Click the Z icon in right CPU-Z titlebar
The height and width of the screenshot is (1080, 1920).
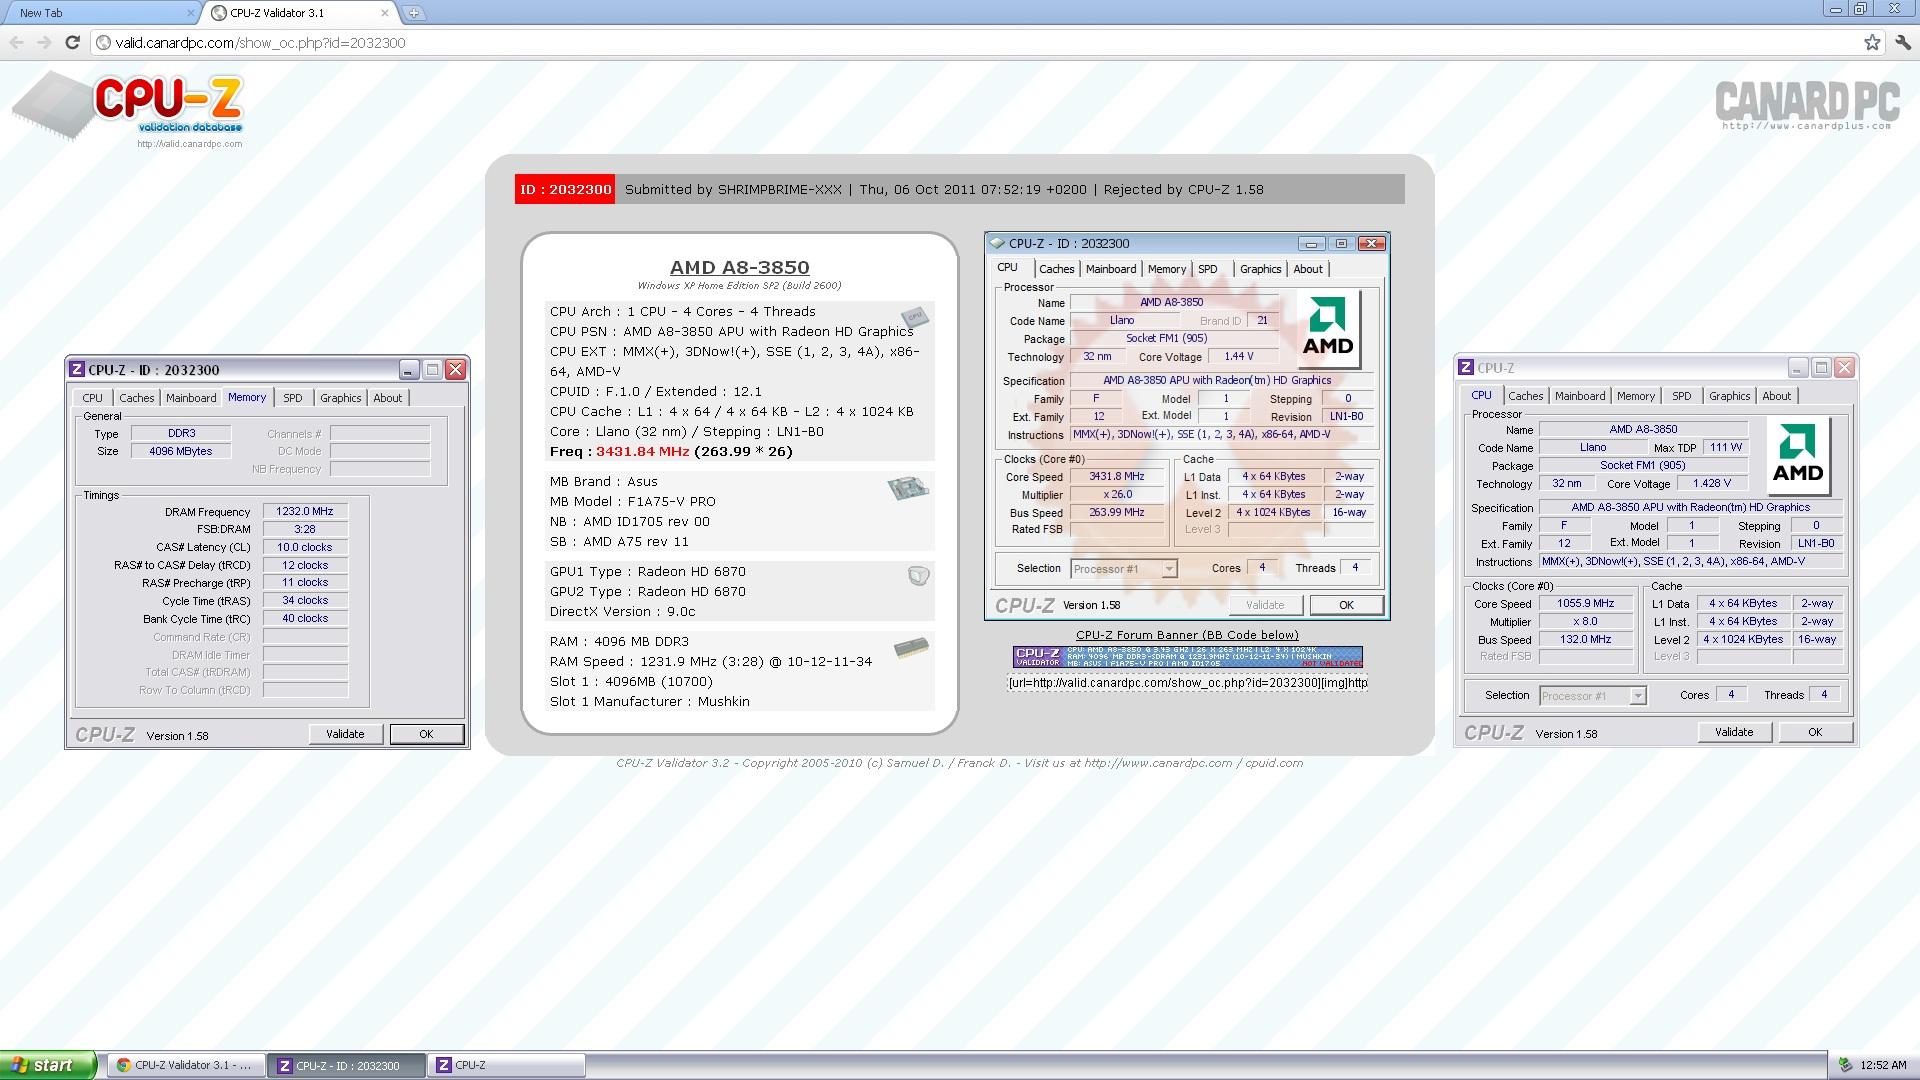(1466, 368)
